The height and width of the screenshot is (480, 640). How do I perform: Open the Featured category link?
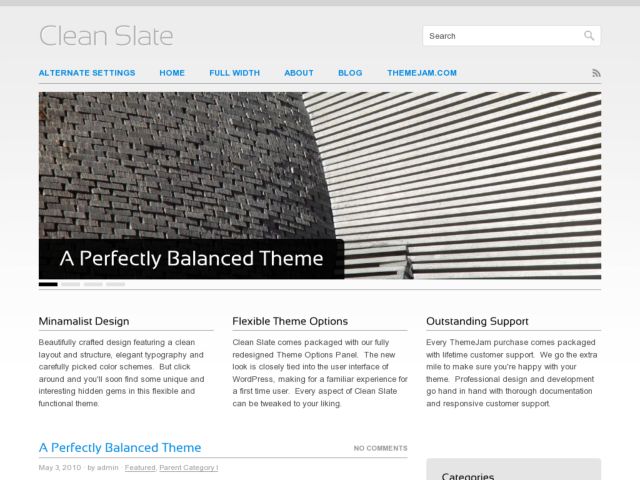coord(140,468)
